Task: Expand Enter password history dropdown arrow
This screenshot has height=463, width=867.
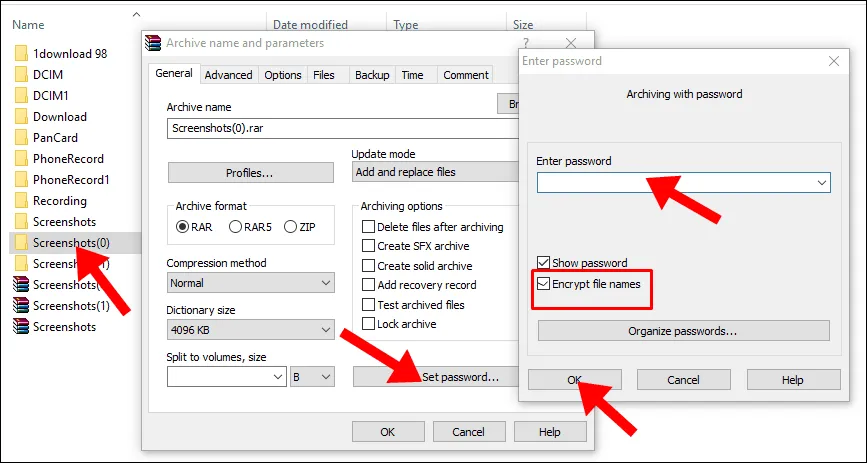Action: point(822,183)
